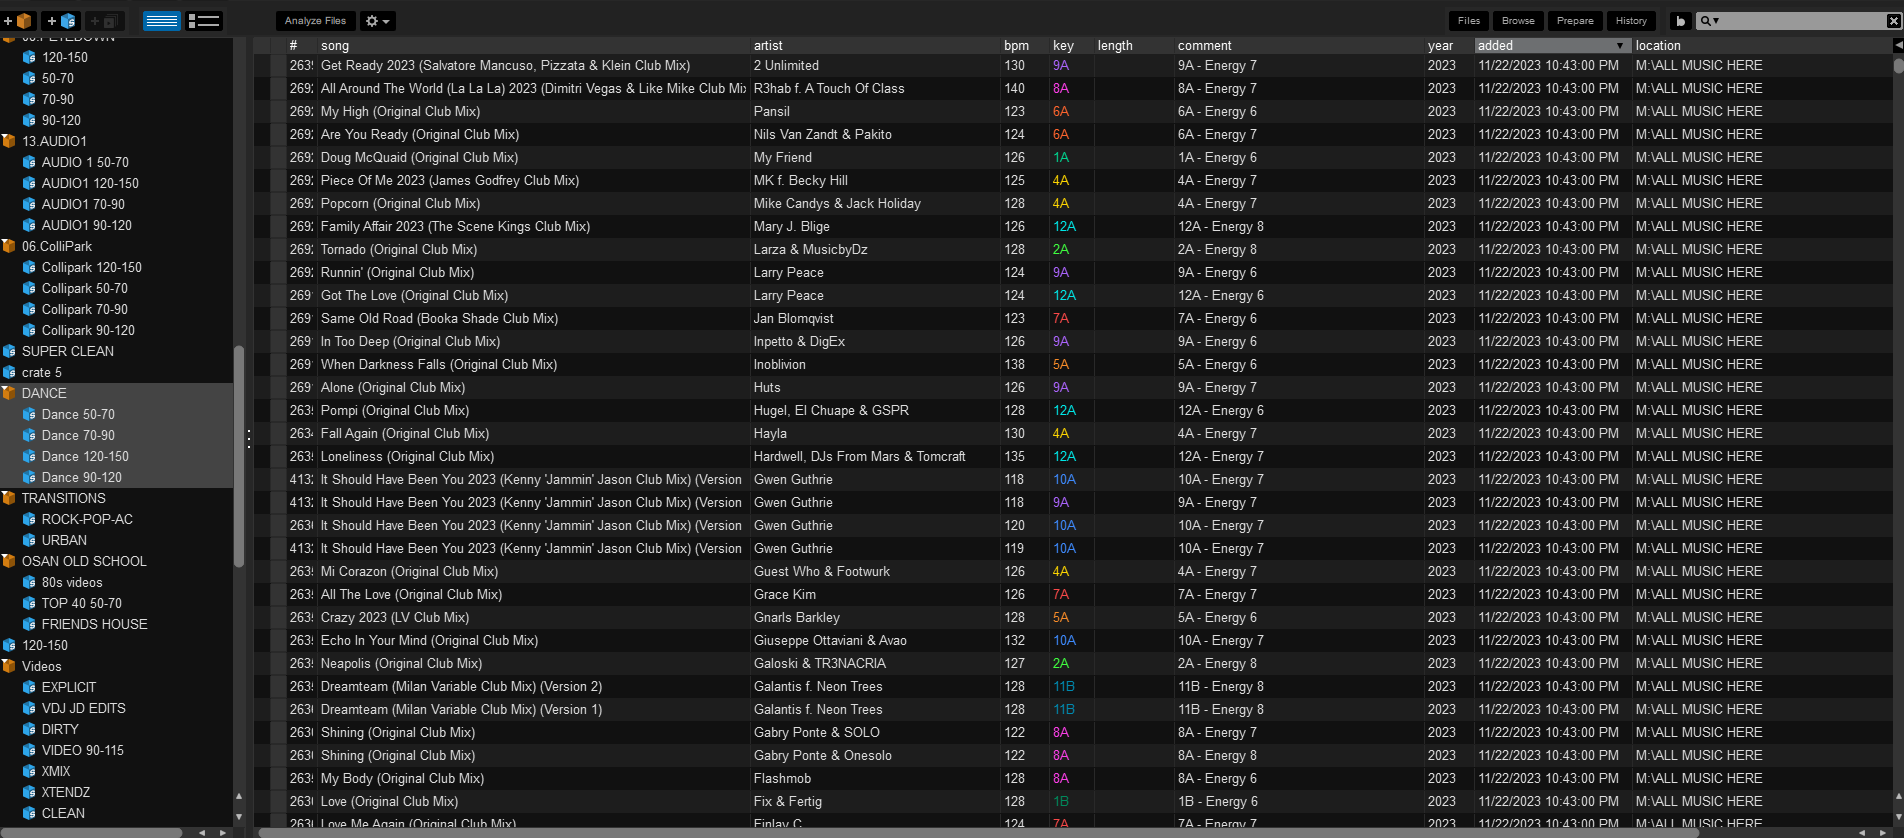
Task: Switch to album art list view
Action: pos(204,20)
